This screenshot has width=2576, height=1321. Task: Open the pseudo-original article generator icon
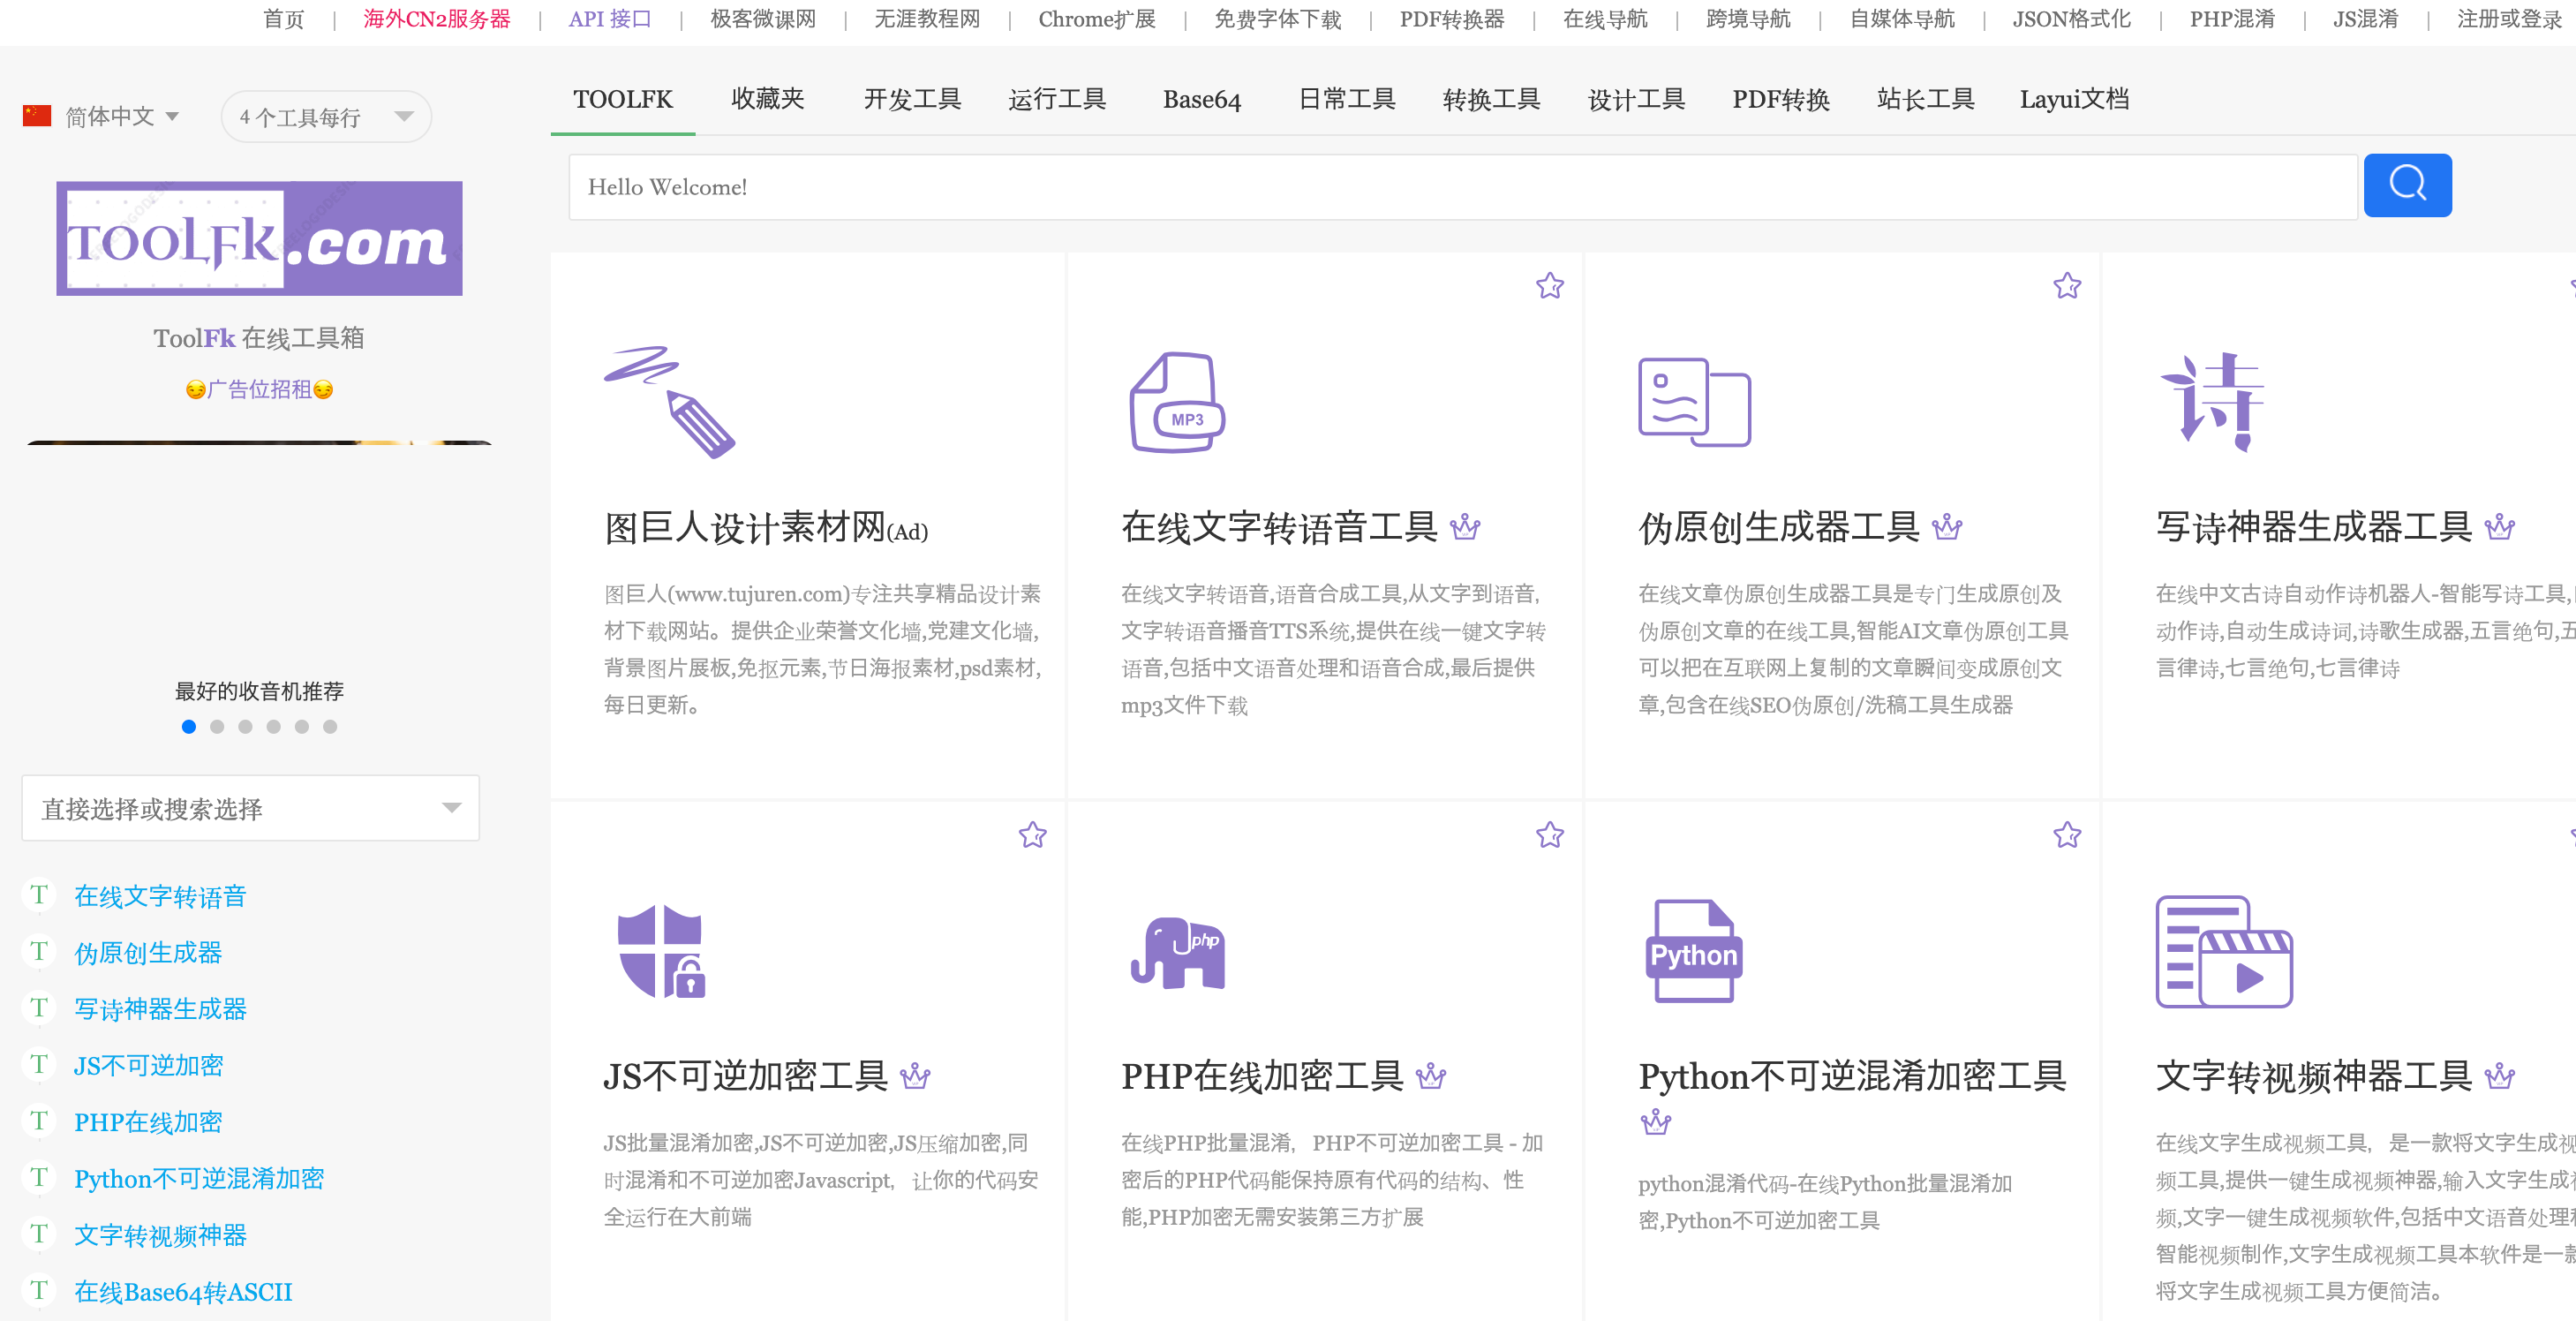click(x=1693, y=401)
